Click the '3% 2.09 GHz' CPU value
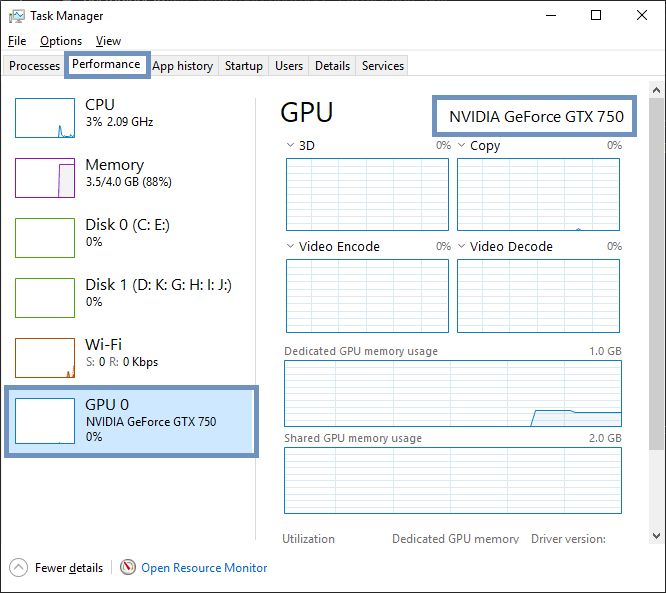 coord(119,122)
